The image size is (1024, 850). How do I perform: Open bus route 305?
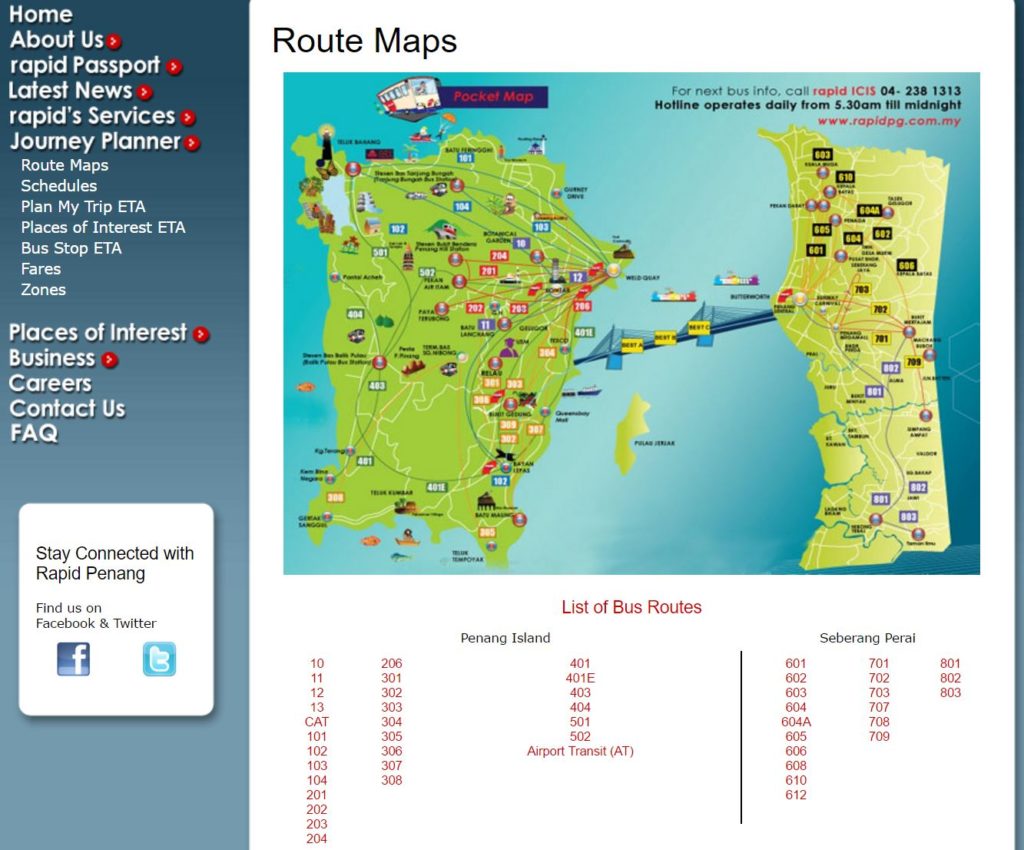coord(392,736)
